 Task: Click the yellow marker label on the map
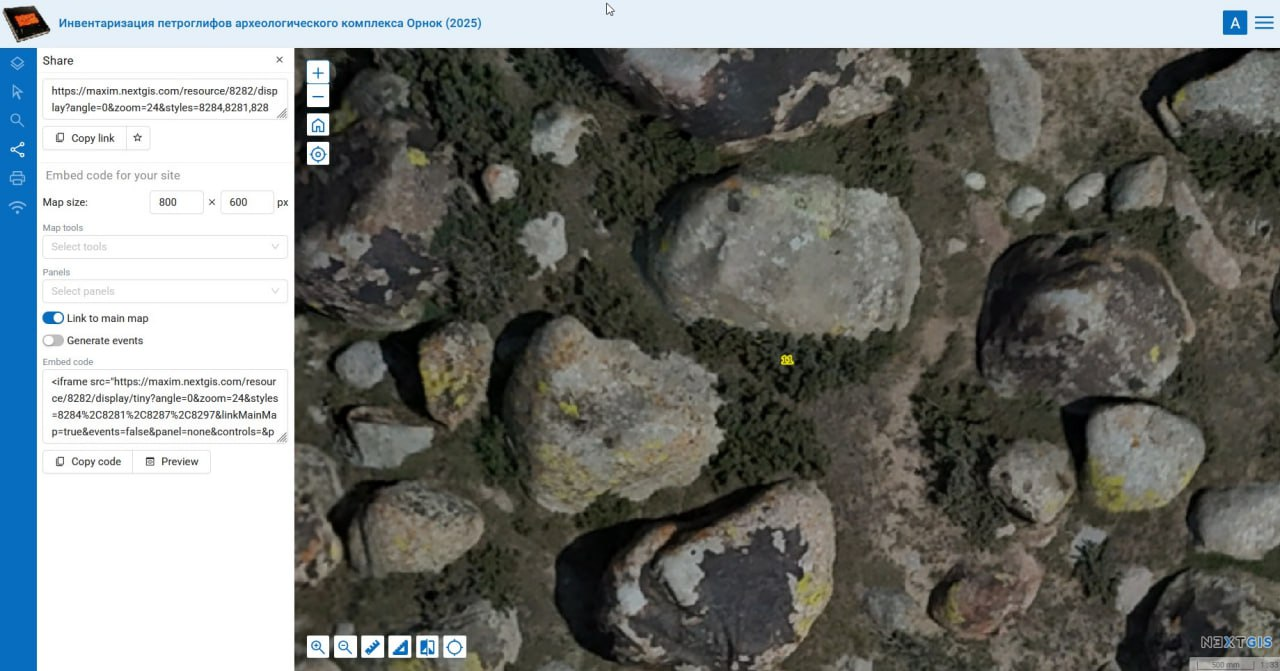787,360
